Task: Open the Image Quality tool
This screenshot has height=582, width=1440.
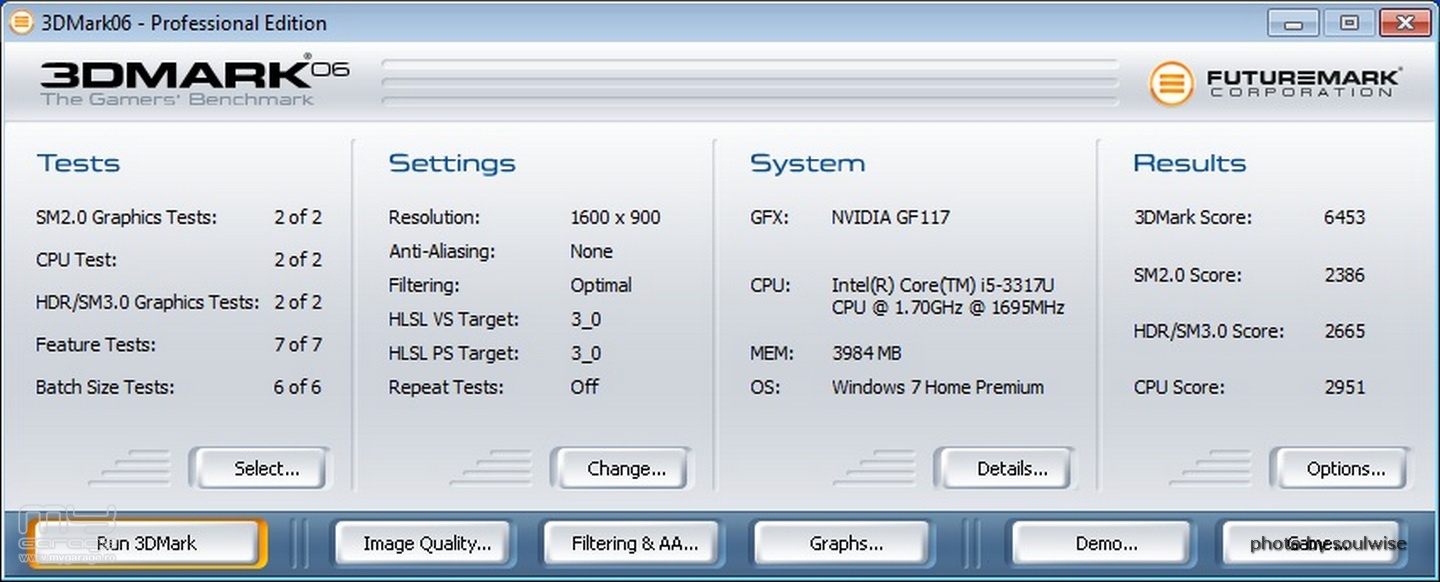Action: point(424,544)
